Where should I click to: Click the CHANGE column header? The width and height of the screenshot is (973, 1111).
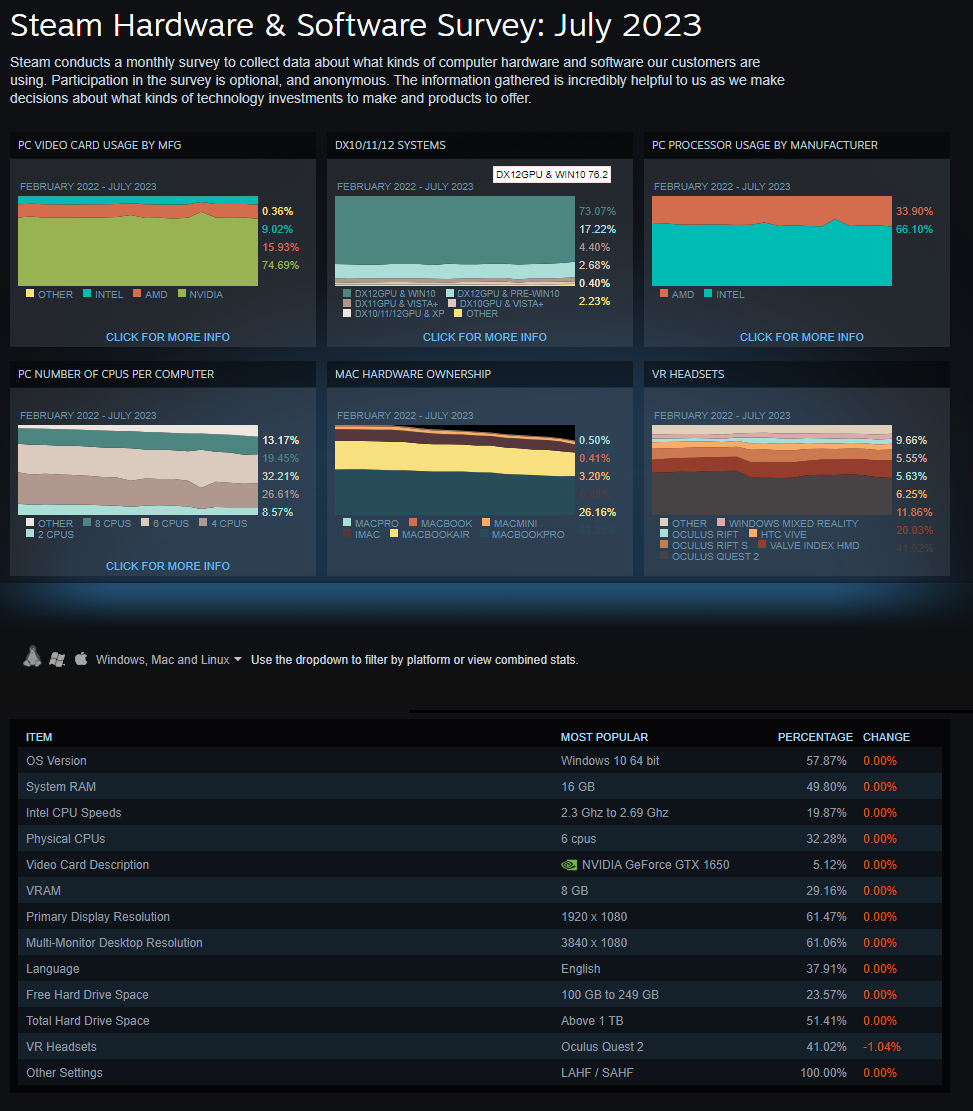click(886, 737)
